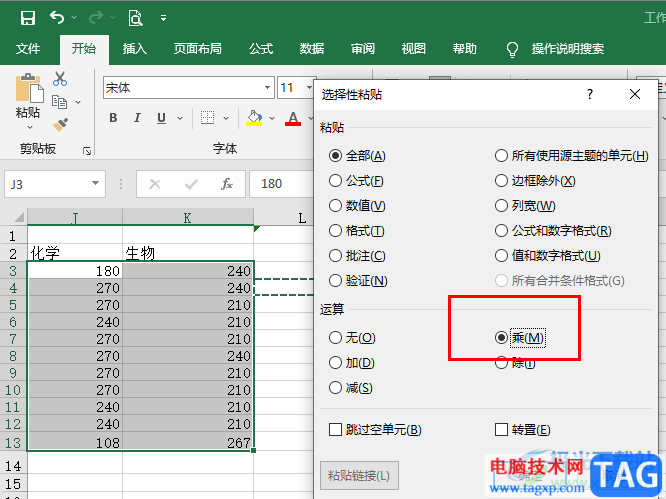666x499 pixels.
Task: Click the formula bar showing 180
Action: click(281, 184)
